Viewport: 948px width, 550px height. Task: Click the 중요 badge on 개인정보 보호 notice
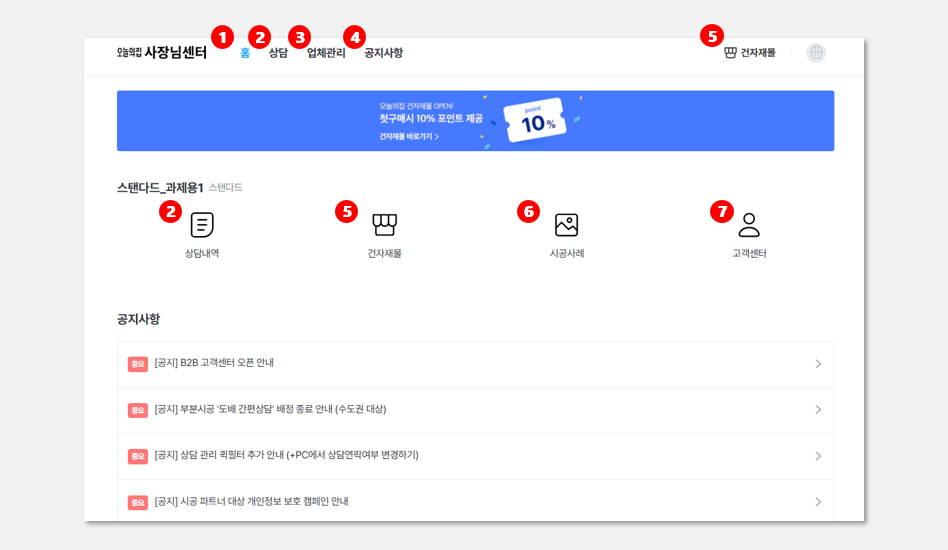point(138,502)
